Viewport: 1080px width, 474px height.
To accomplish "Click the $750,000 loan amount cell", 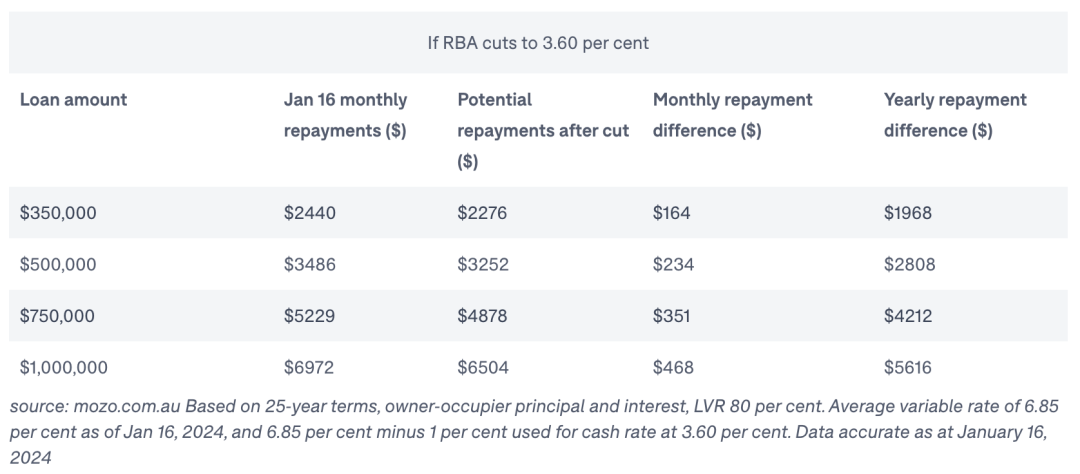I will 57,316.
